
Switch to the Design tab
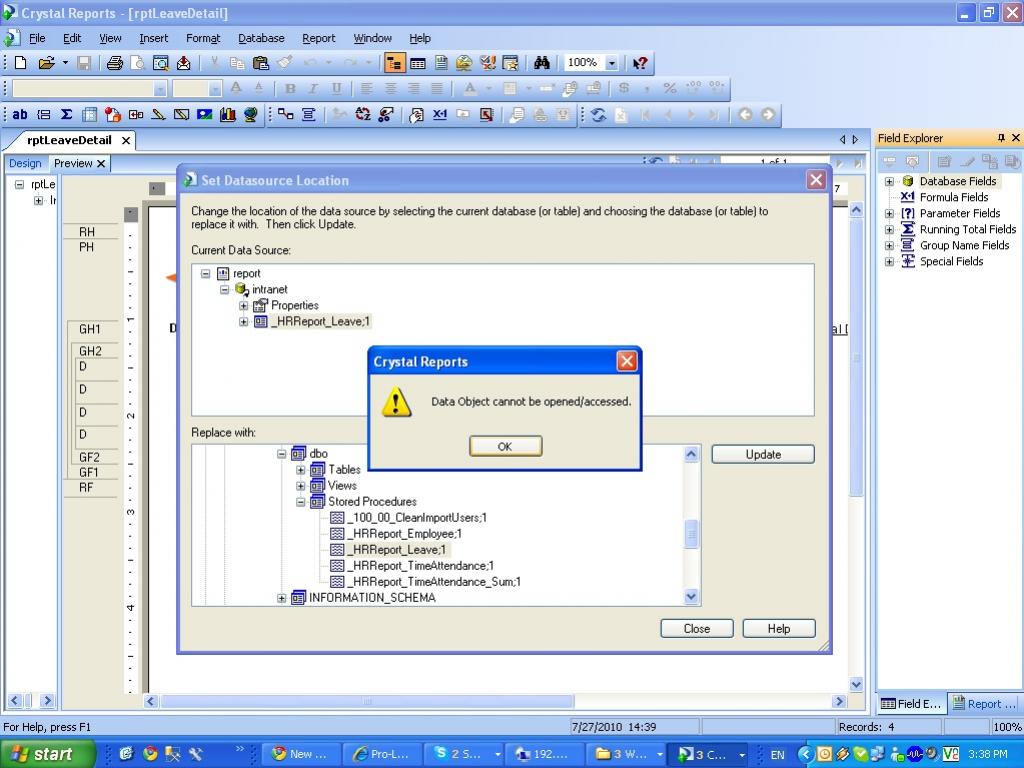click(25, 163)
